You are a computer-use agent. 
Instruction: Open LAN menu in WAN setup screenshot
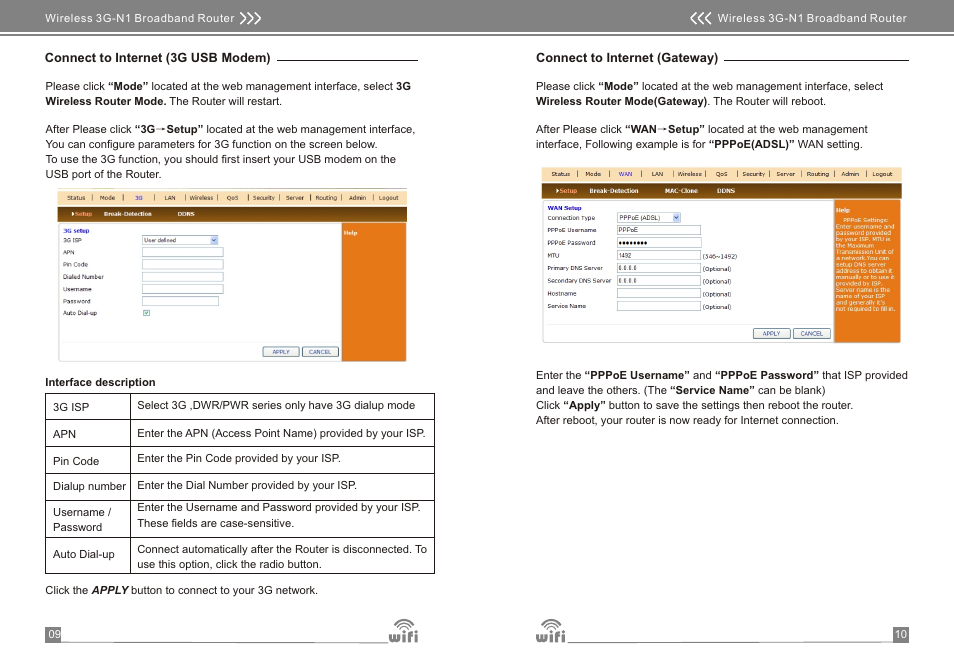(x=658, y=174)
